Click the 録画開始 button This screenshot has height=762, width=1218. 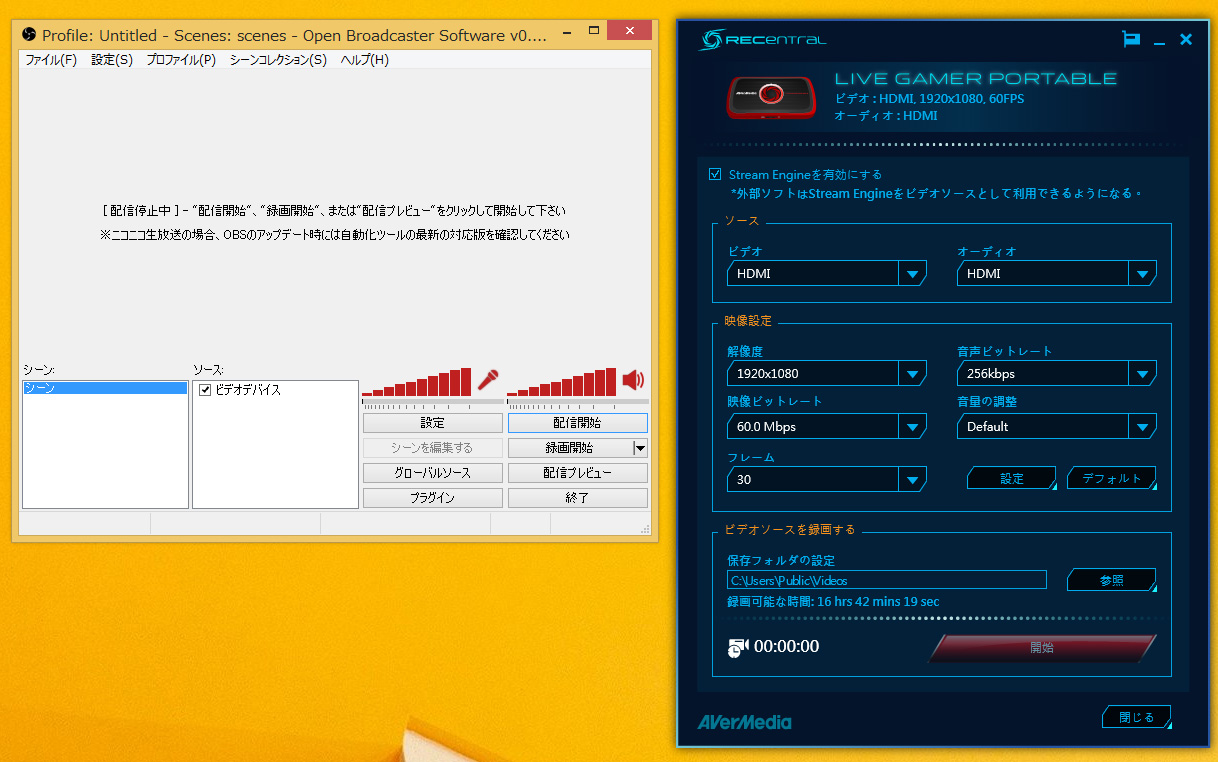(570, 448)
